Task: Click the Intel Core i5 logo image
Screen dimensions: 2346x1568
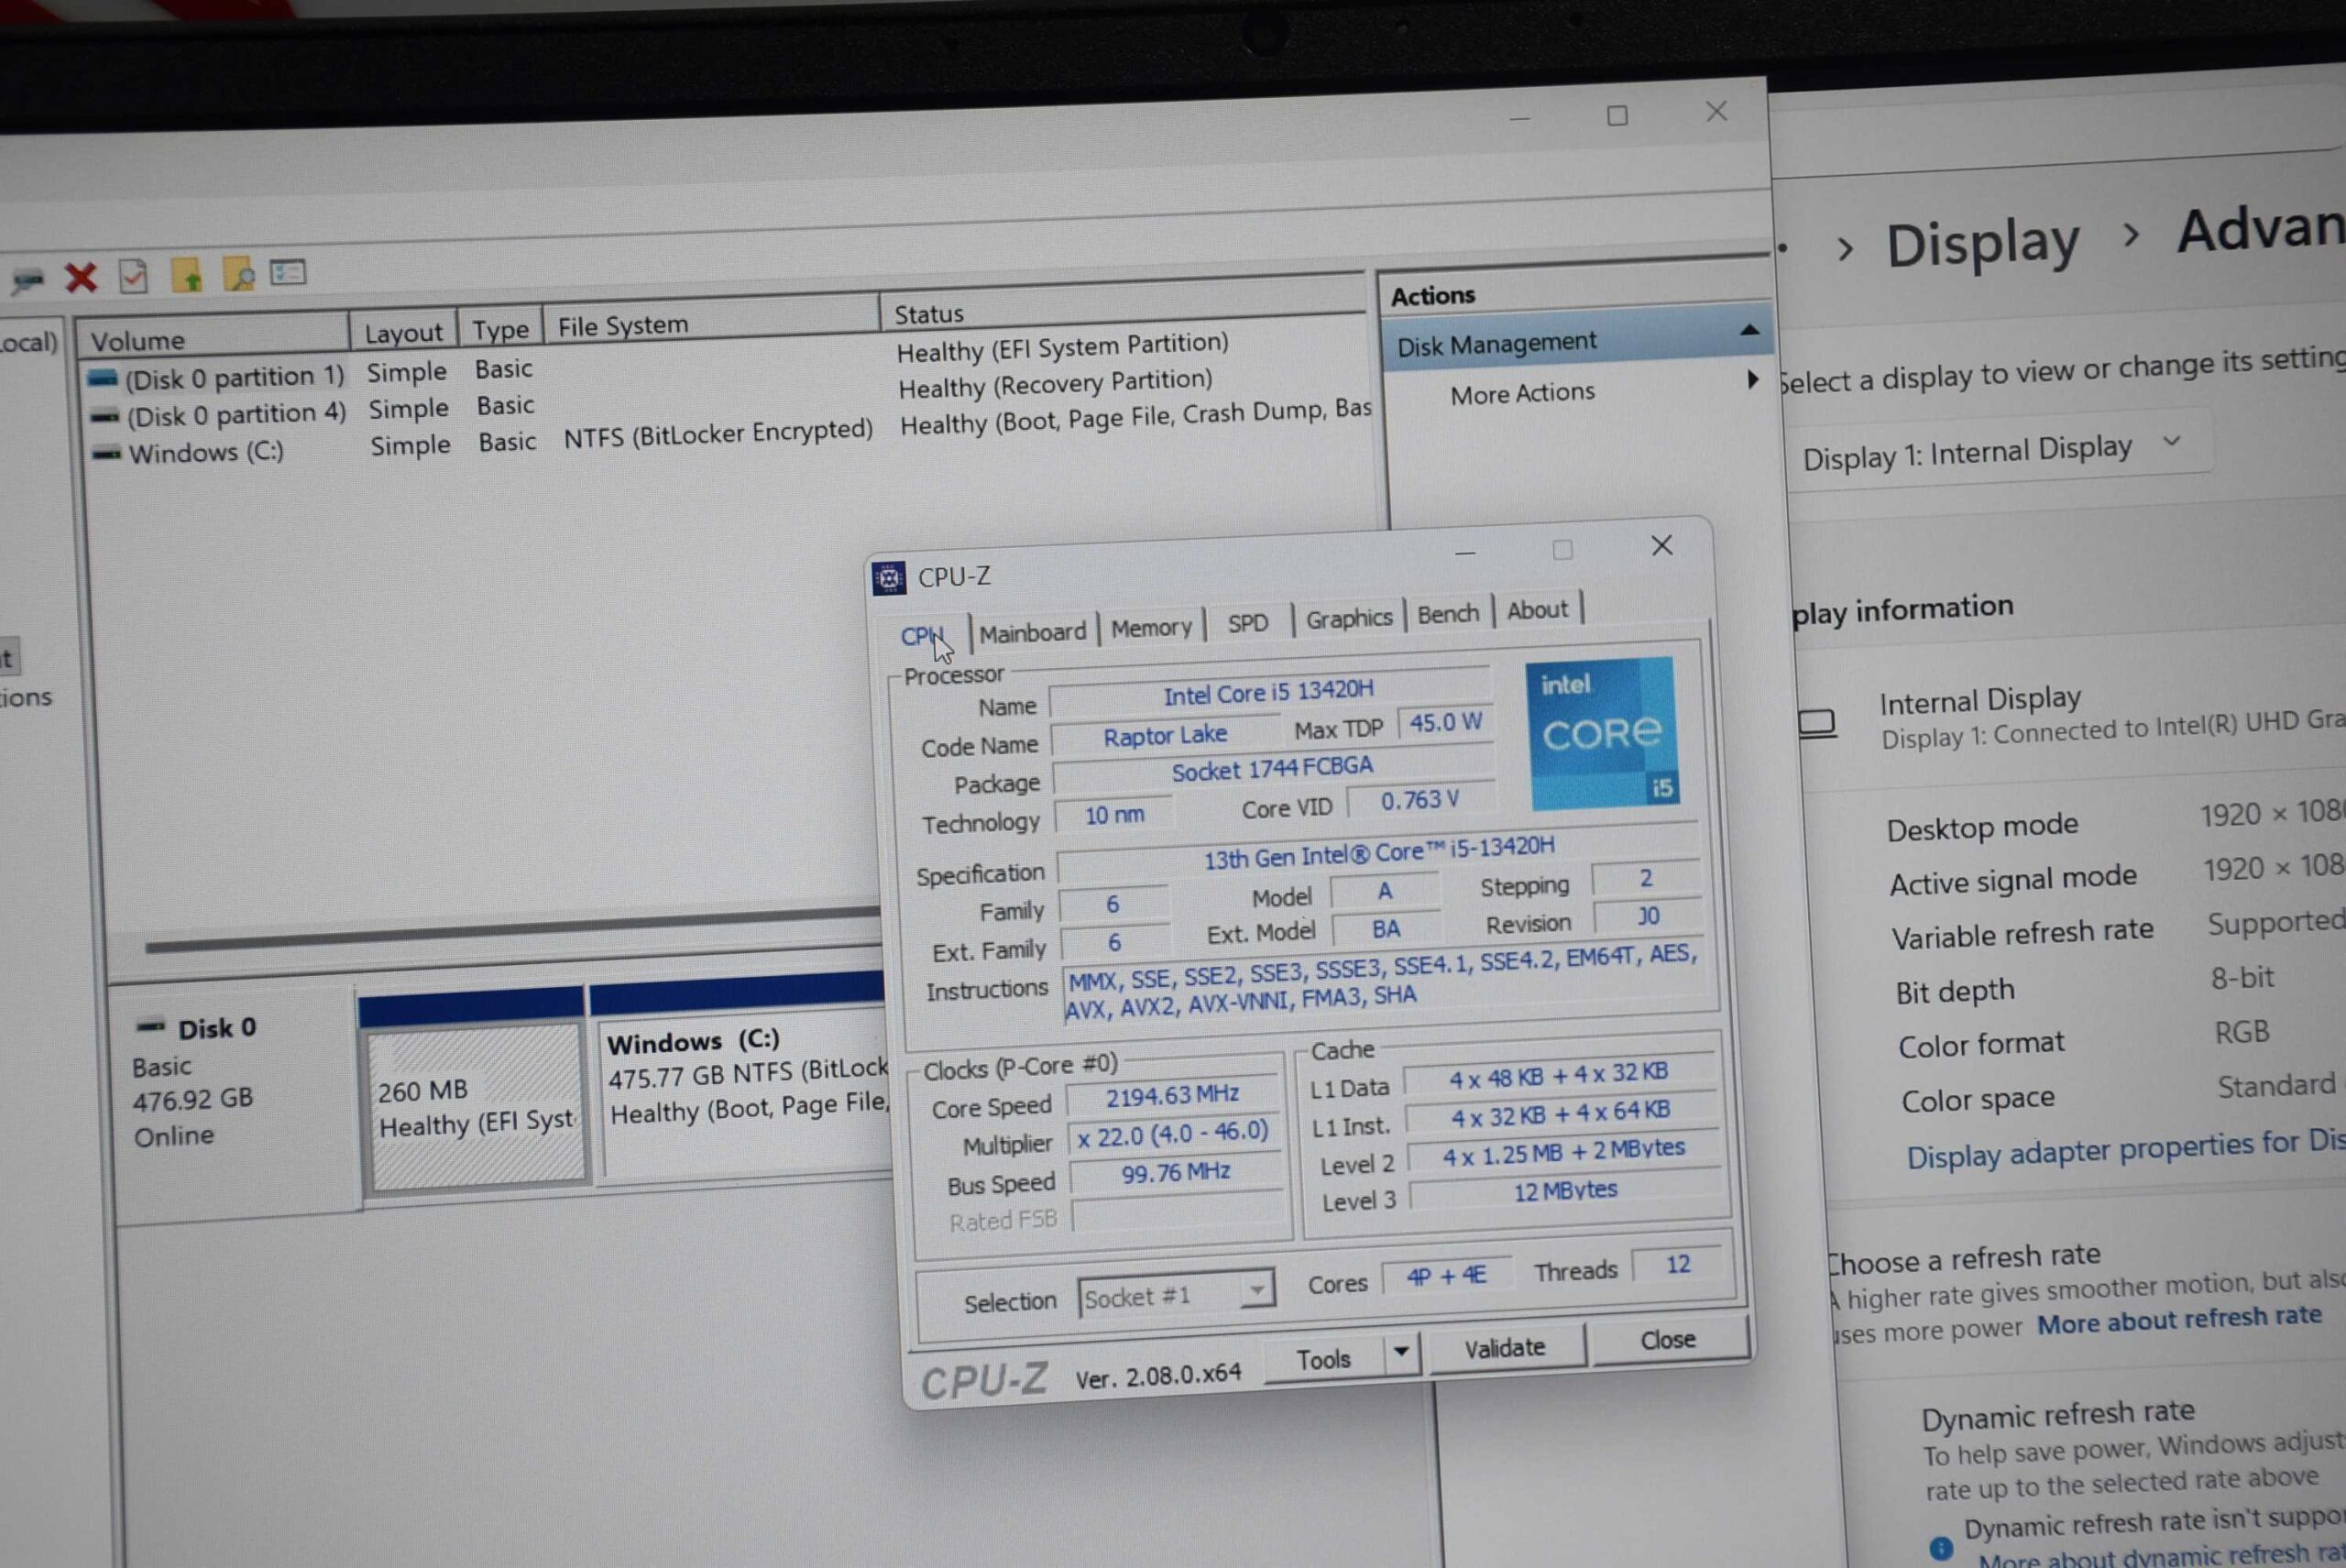Action: tap(1602, 733)
